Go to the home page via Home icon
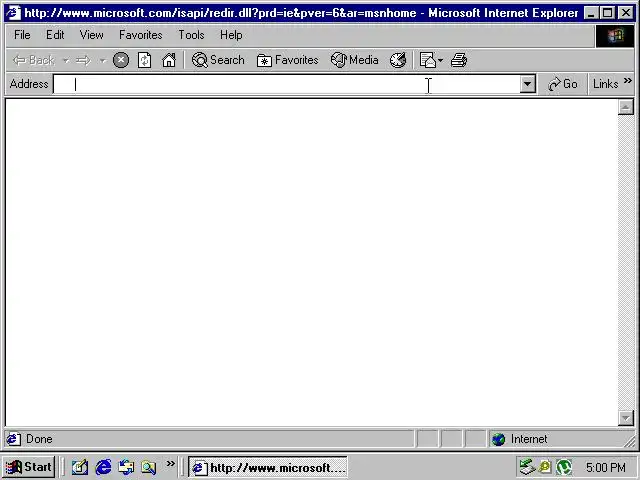 click(169, 60)
